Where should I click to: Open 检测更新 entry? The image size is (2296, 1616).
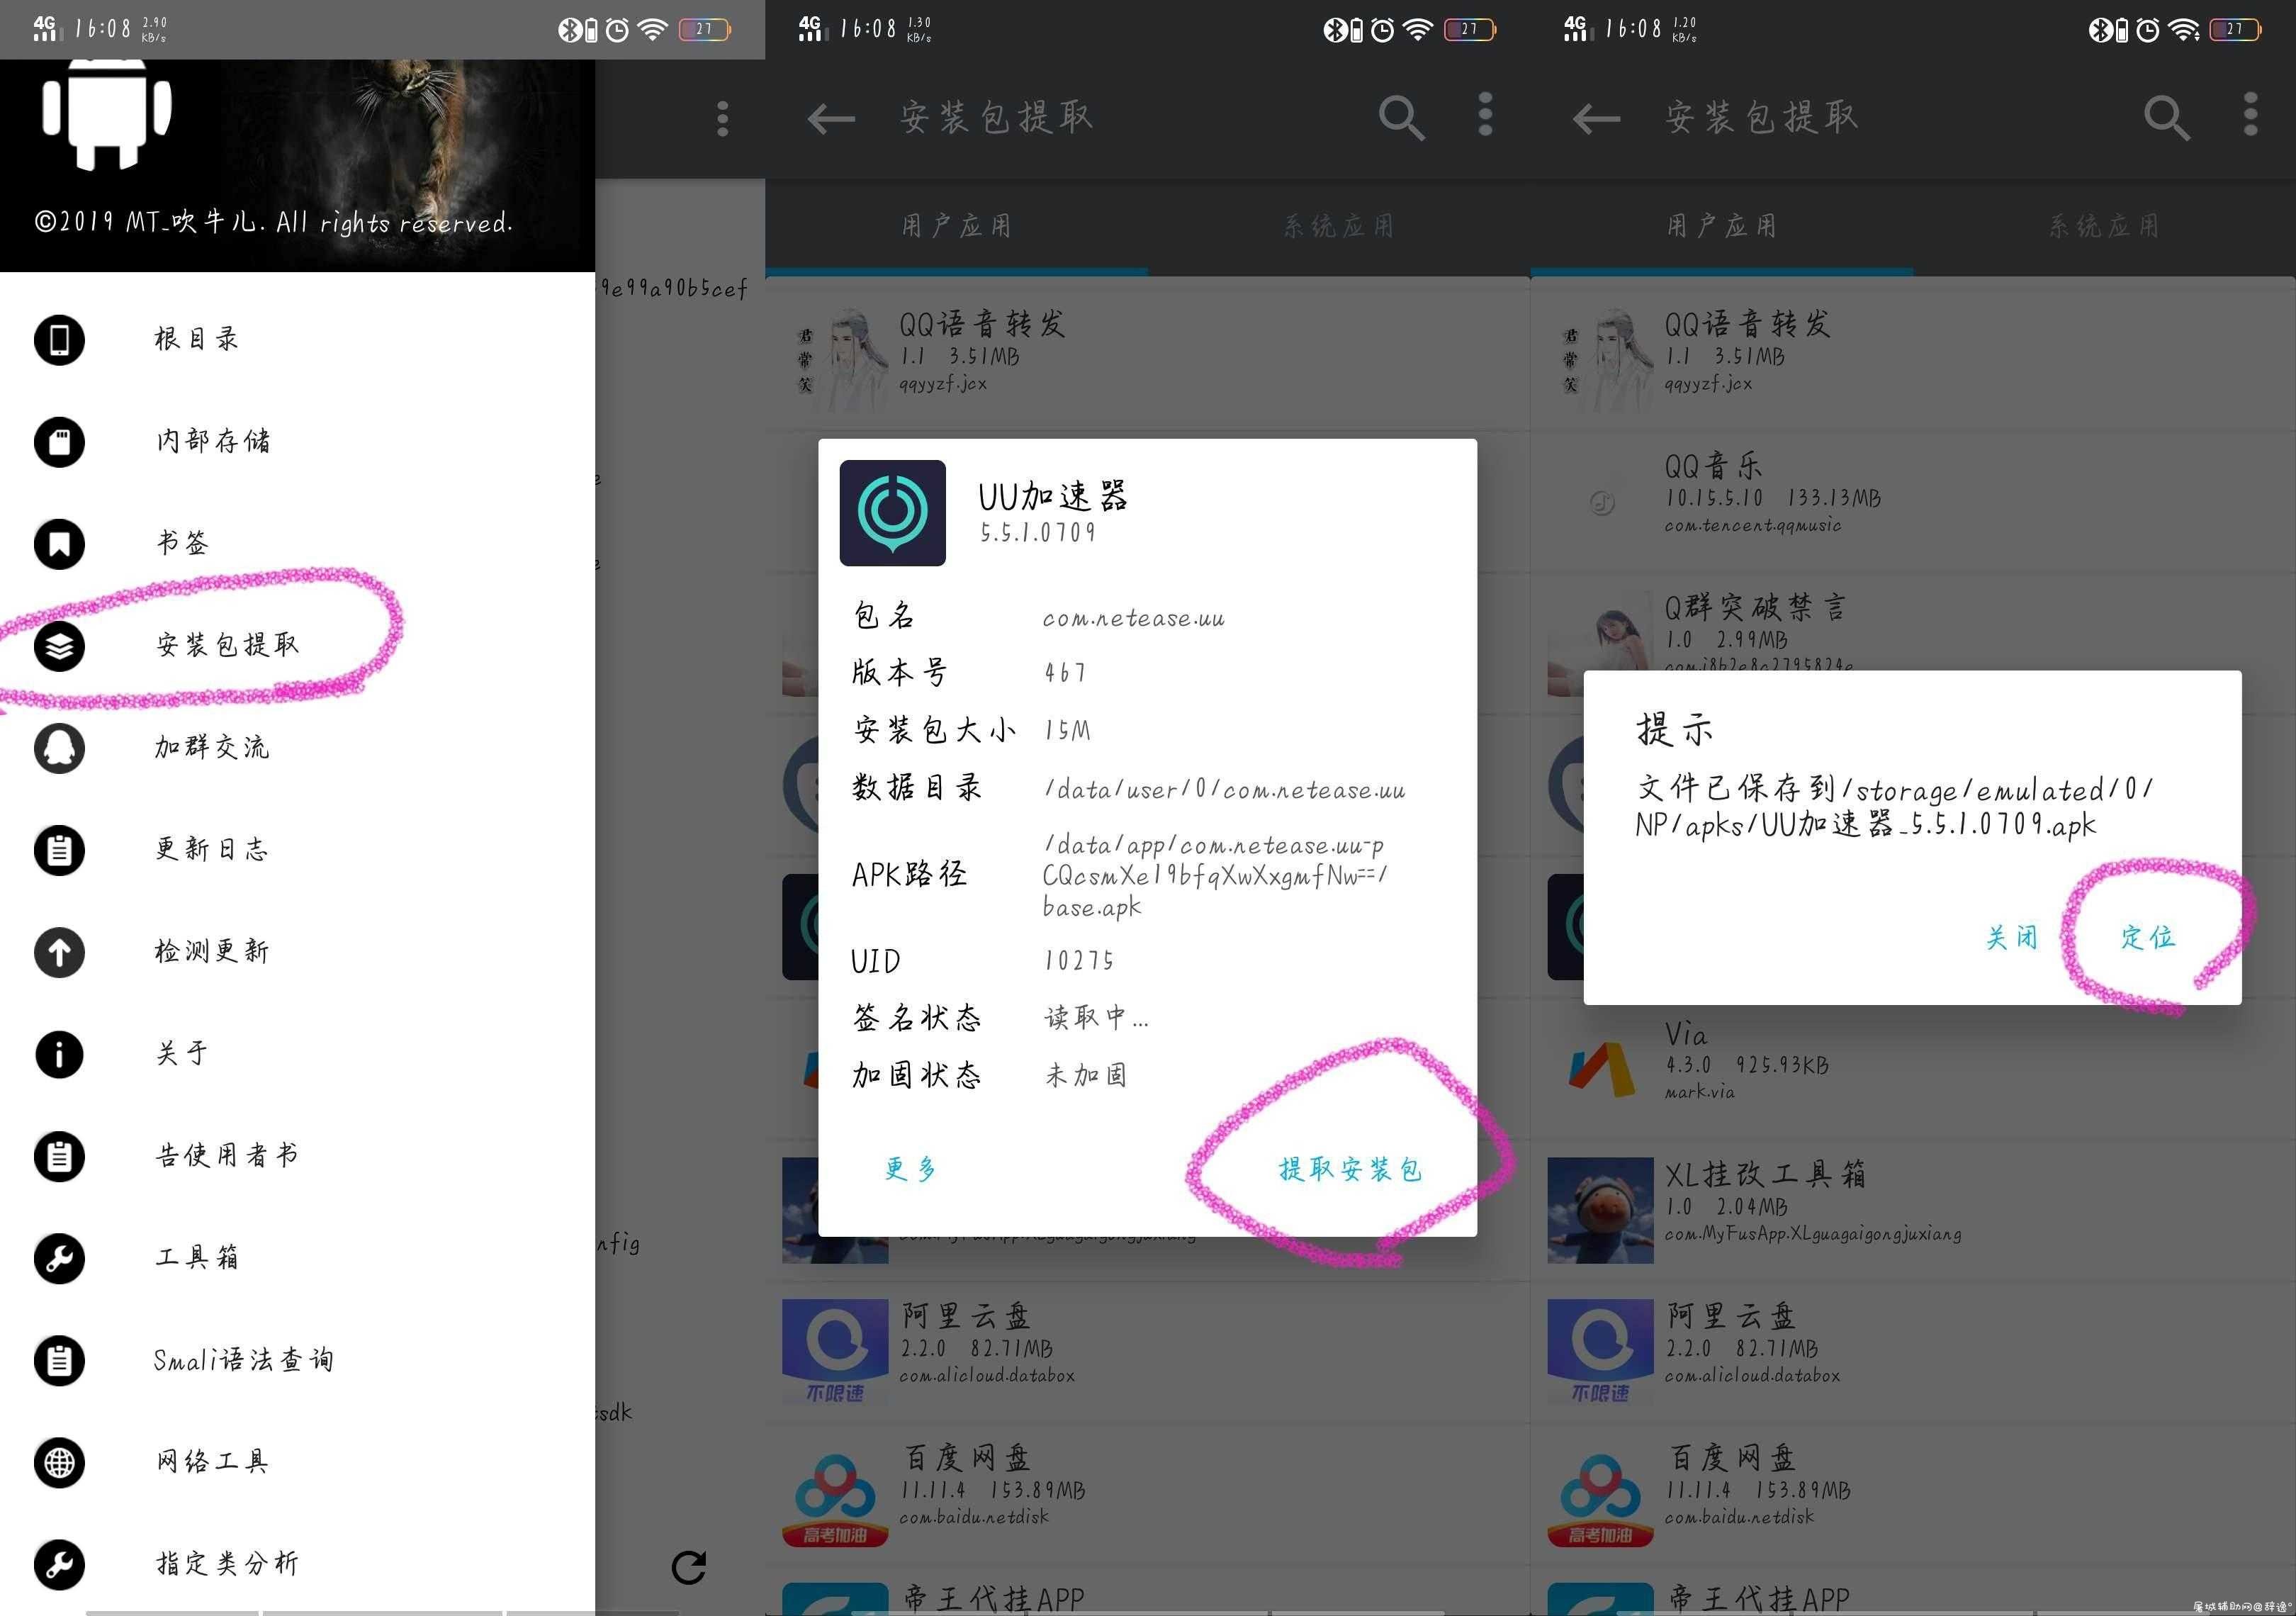point(297,952)
